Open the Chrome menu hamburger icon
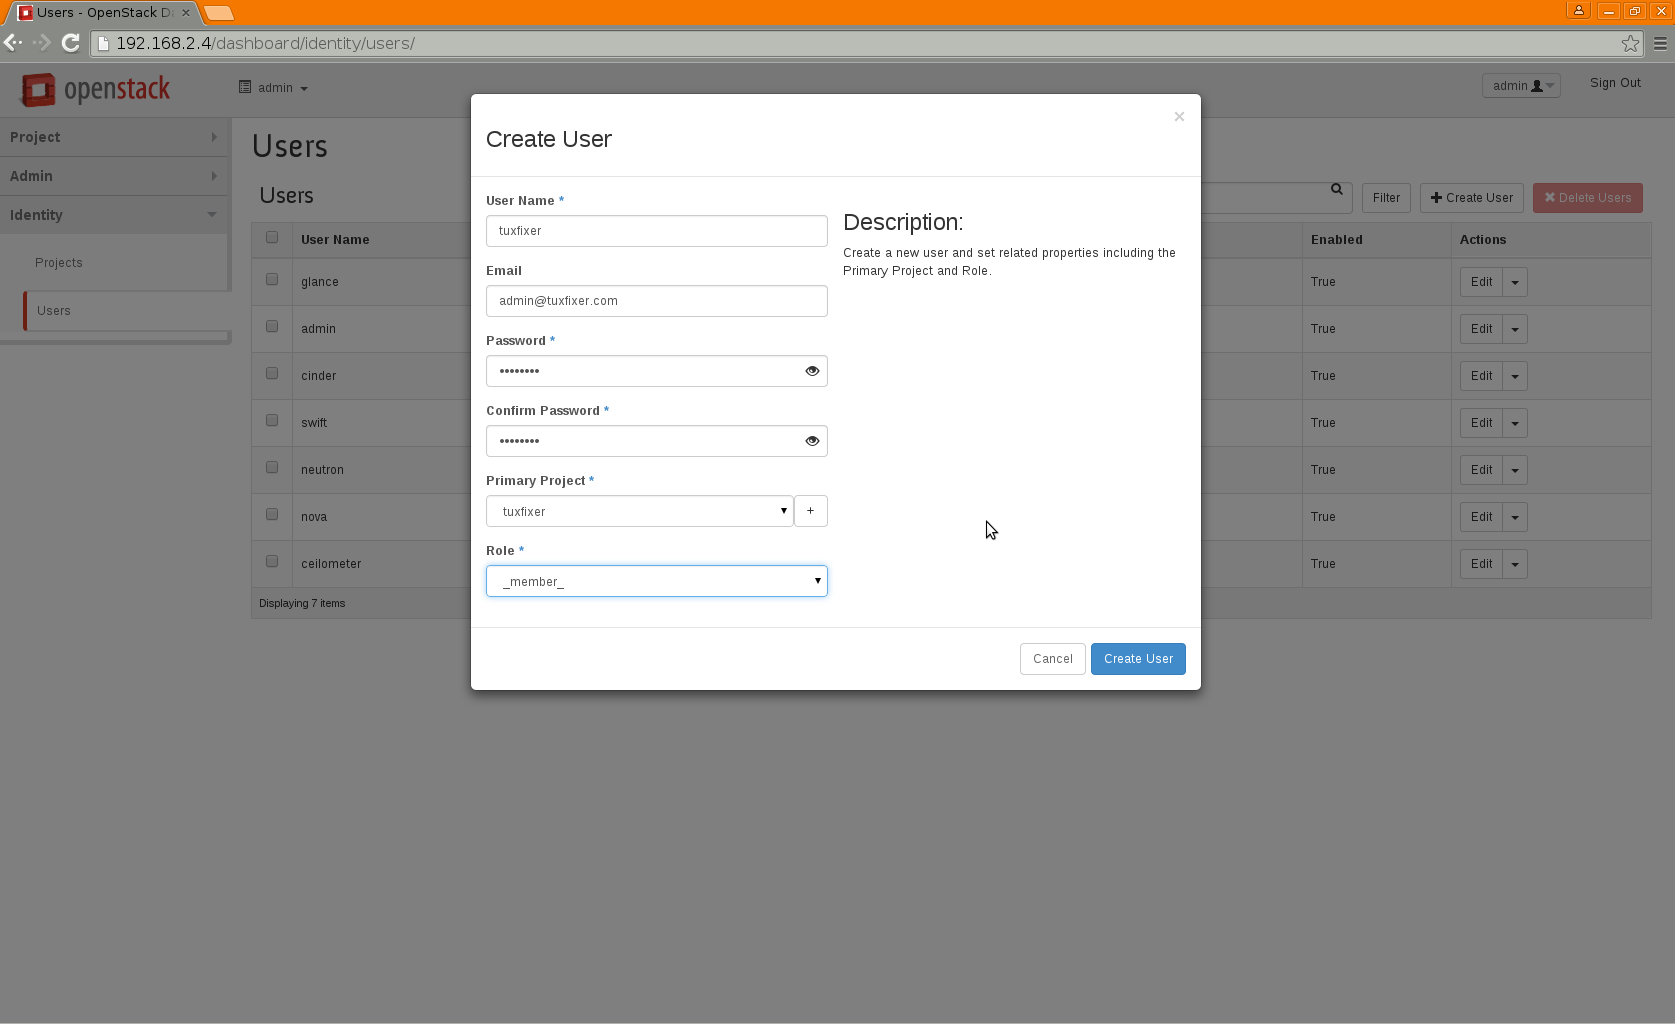 pos(1660,43)
